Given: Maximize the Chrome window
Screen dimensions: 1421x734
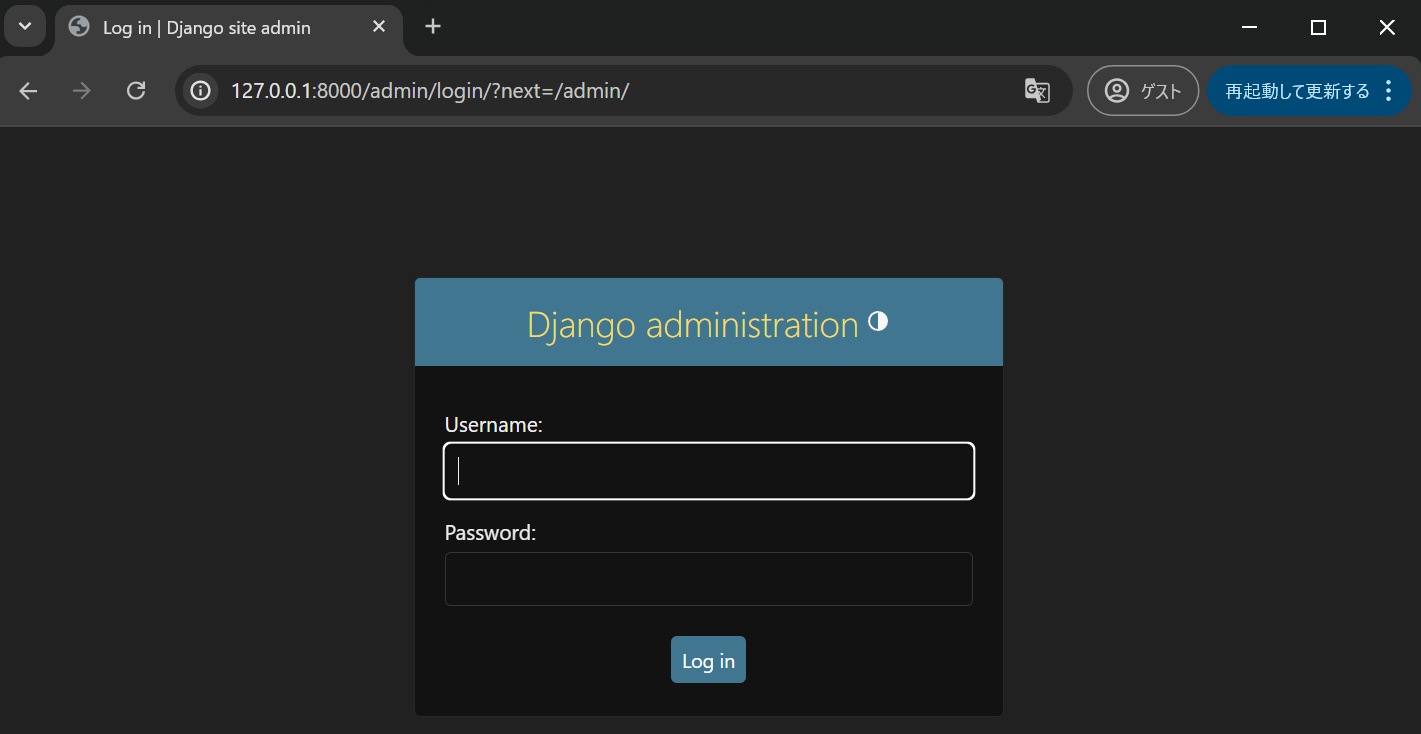Looking at the screenshot, I should coord(1318,28).
